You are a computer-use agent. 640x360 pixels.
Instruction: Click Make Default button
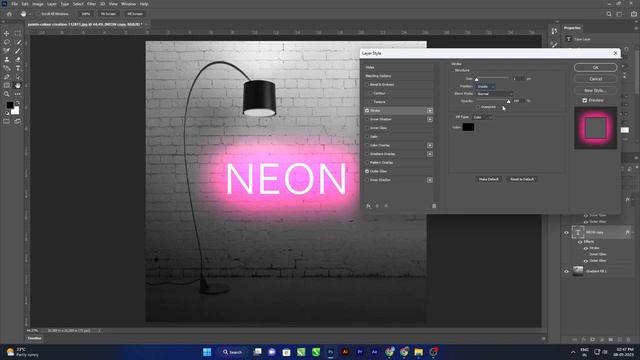pyautogui.click(x=489, y=179)
